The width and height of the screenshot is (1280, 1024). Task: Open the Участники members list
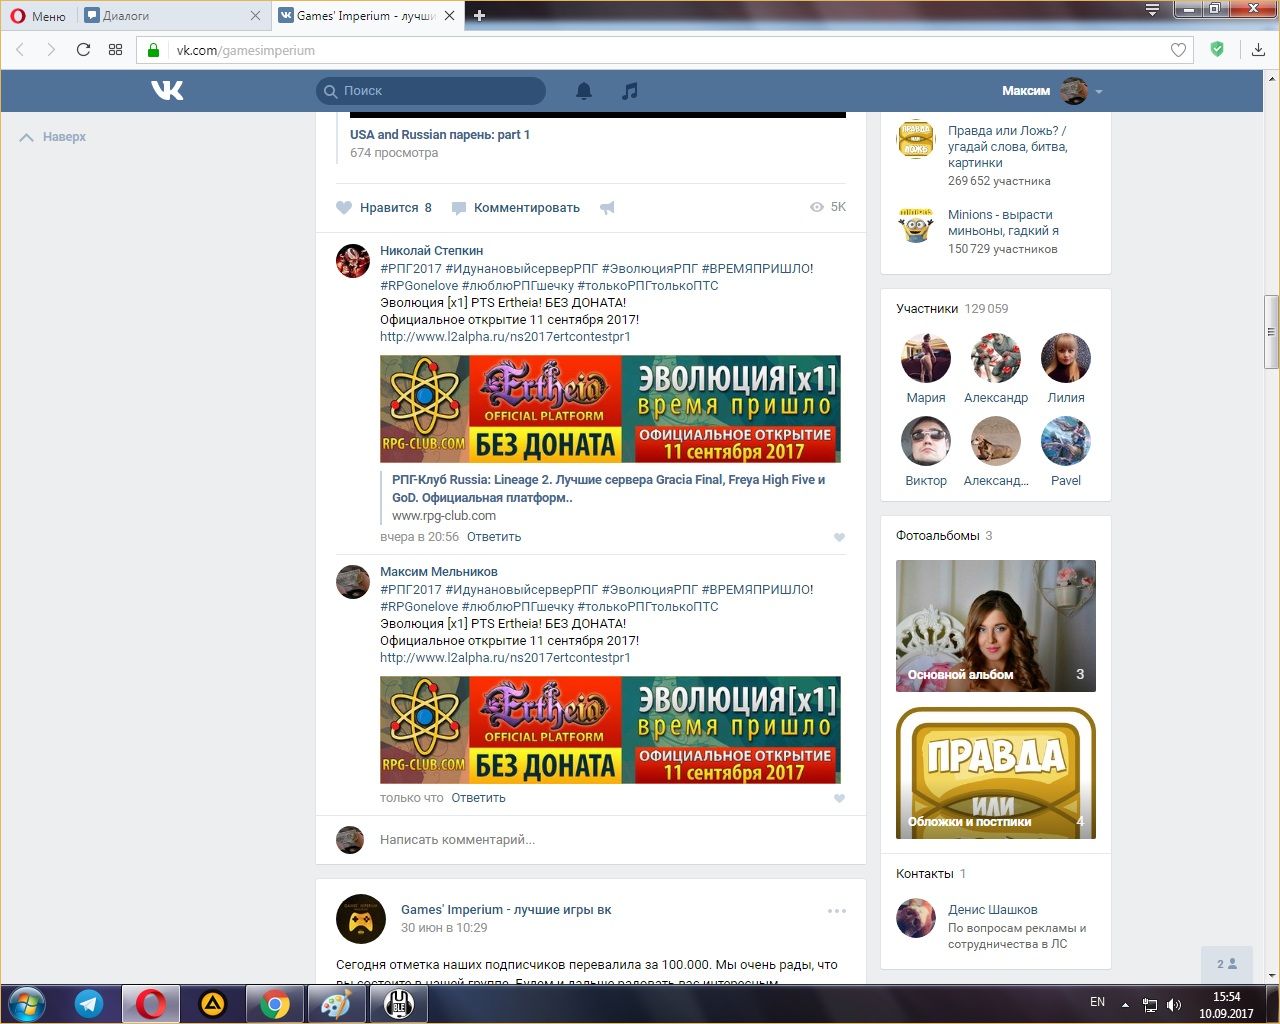[952, 309]
